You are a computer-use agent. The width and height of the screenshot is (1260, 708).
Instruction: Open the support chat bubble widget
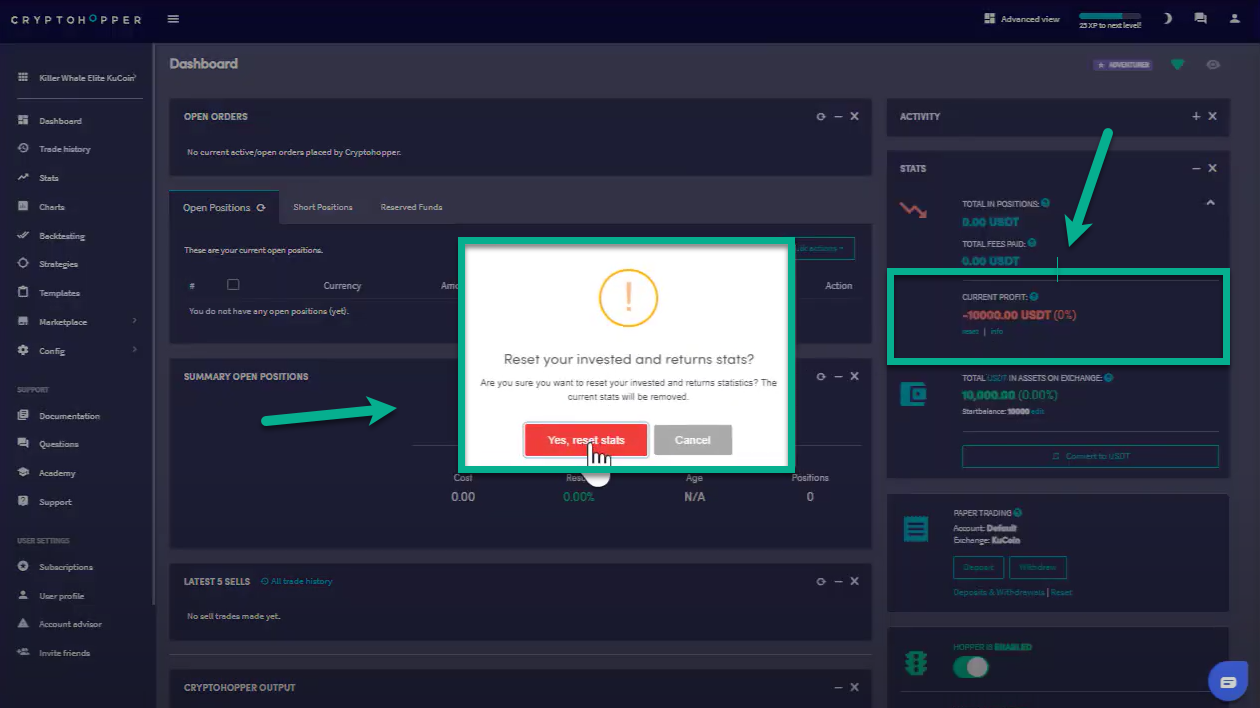pyautogui.click(x=1227, y=681)
